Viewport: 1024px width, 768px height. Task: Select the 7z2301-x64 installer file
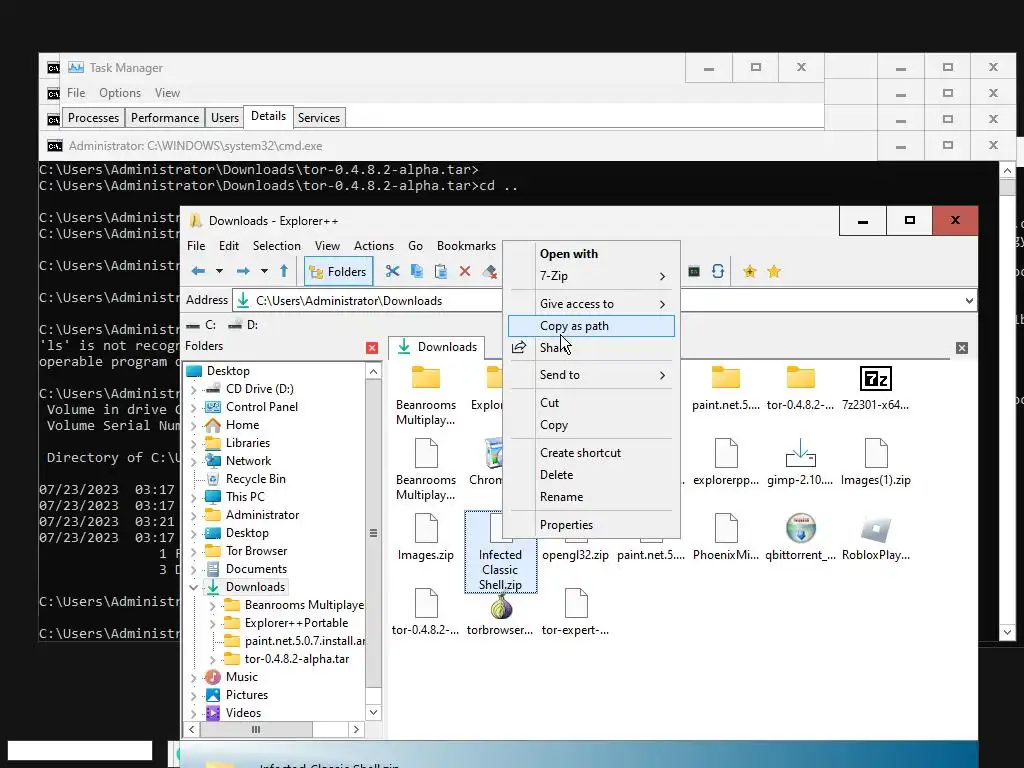pyautogui.click(x=876, y=389)
